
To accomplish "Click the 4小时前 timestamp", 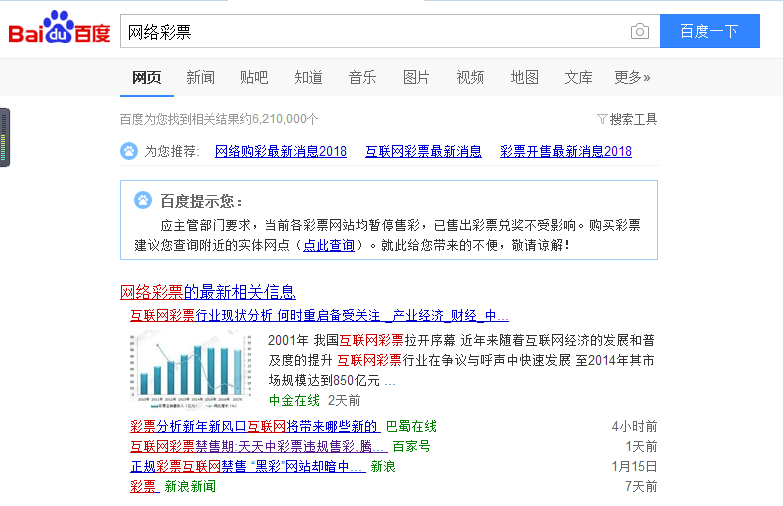I will tap(634, 427).
